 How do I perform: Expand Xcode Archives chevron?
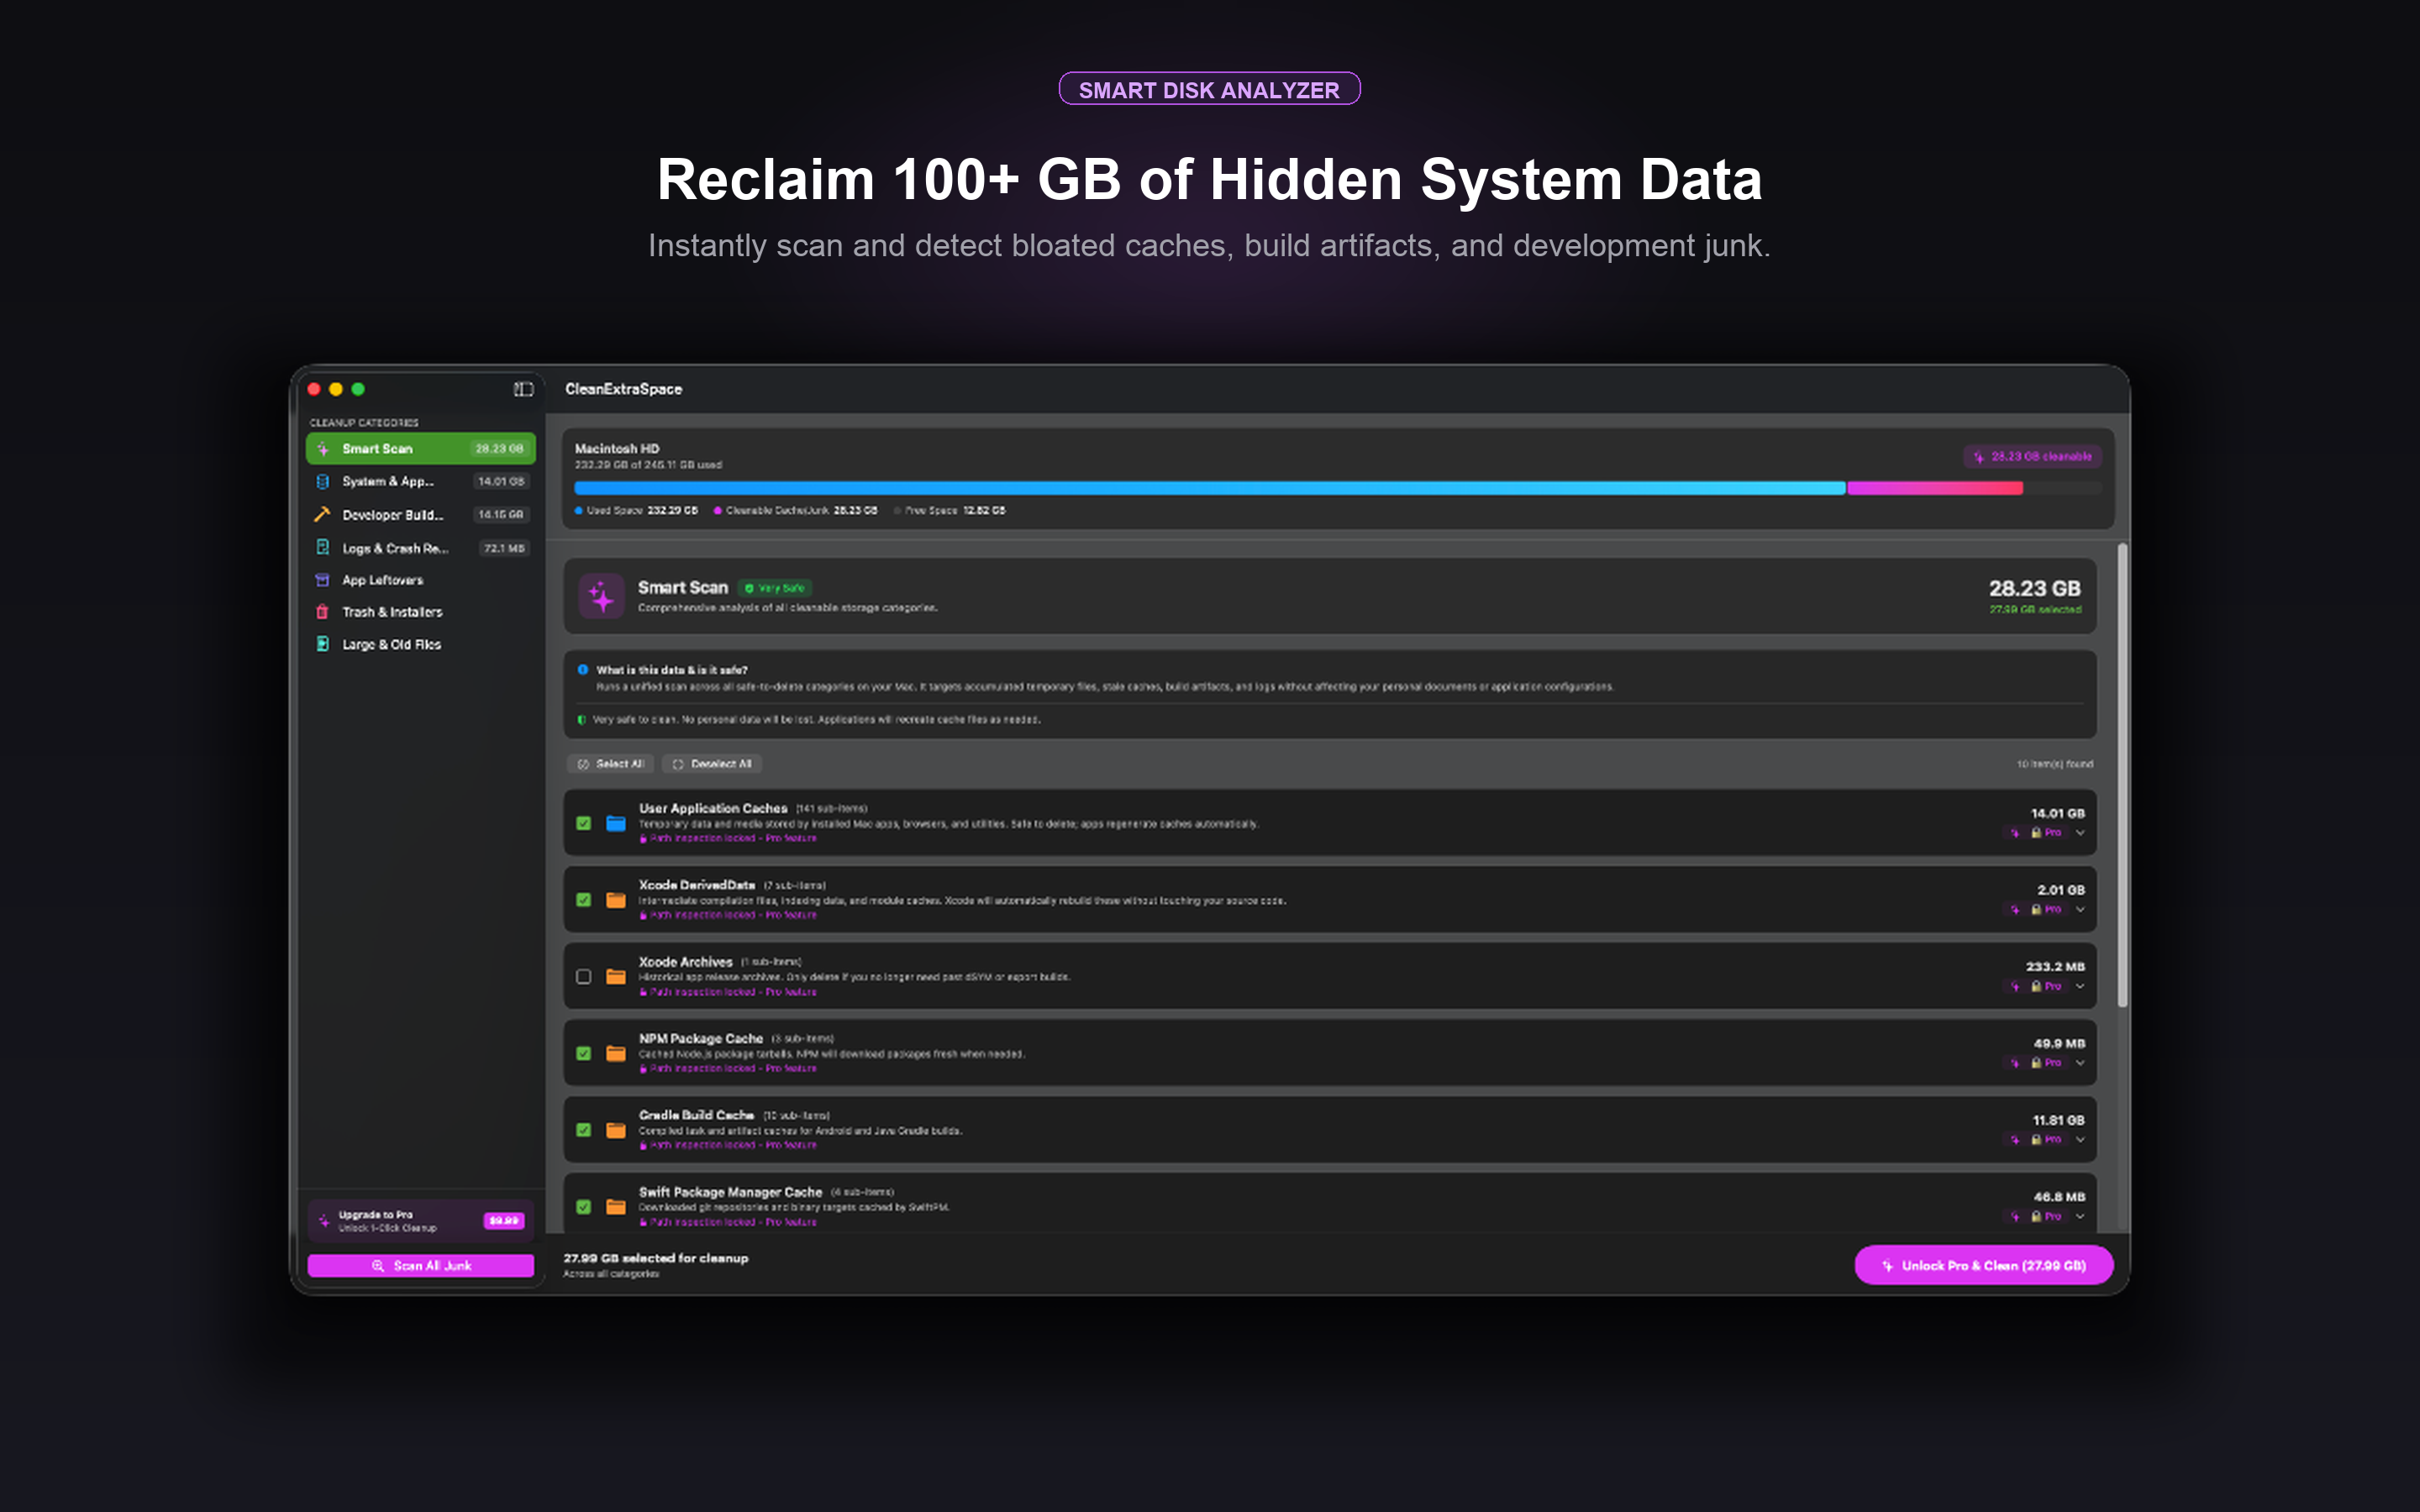[x=2080, y=987]
